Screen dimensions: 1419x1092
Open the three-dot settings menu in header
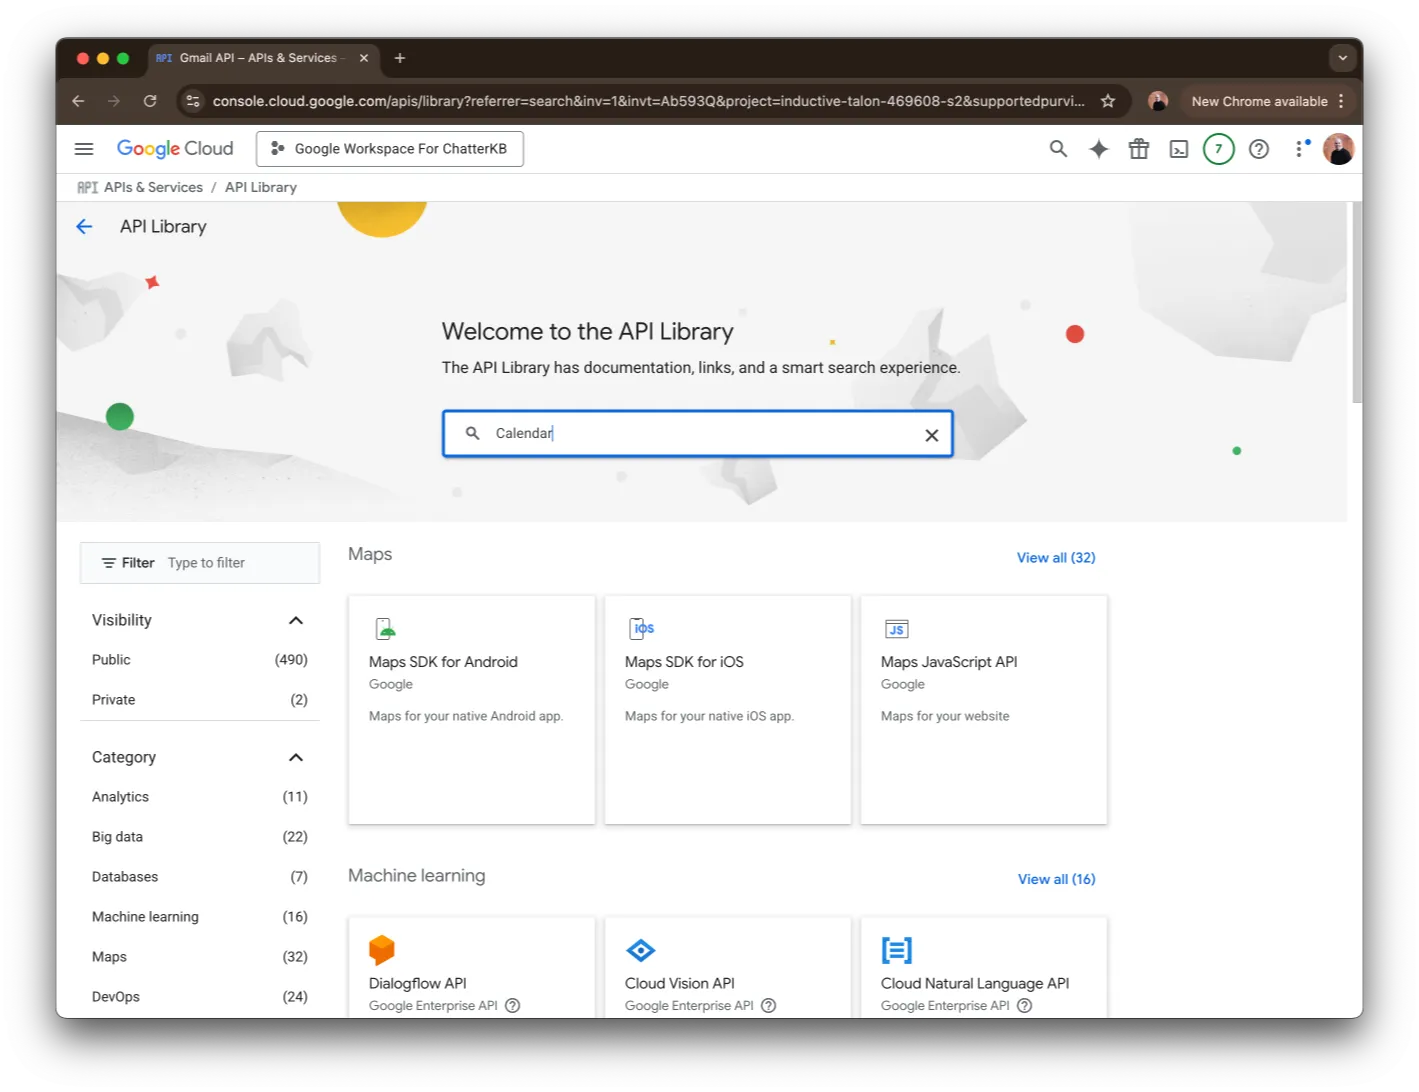[1299, 149]
